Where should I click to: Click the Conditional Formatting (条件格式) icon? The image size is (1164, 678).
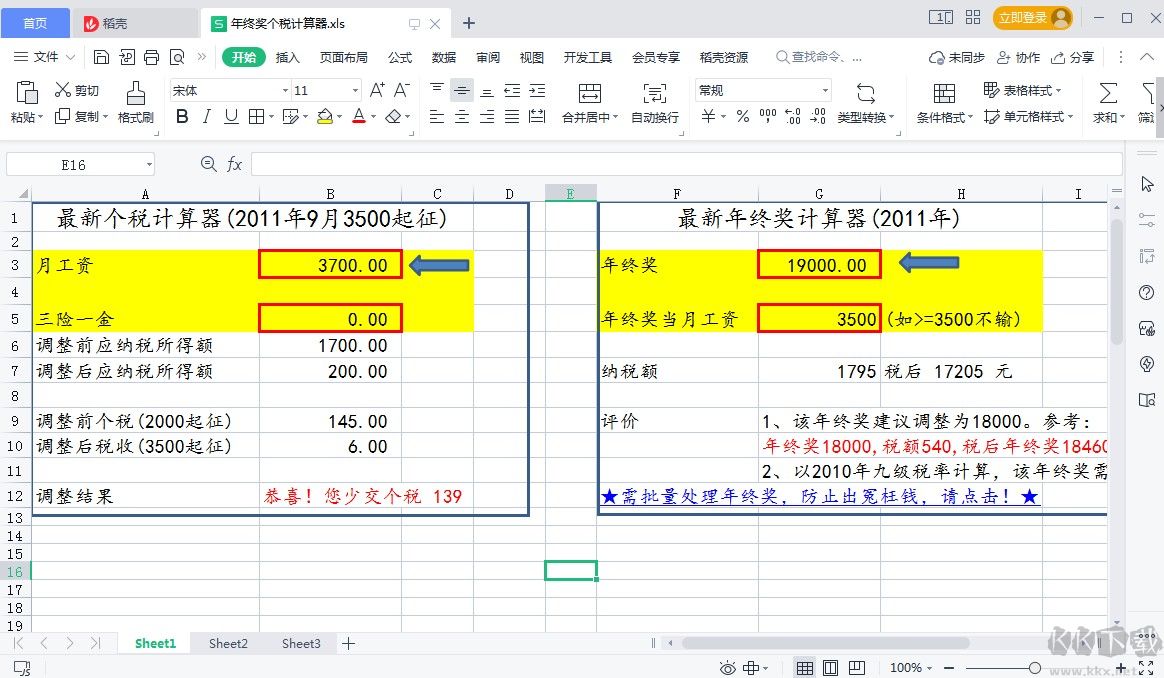pos(944,94)
